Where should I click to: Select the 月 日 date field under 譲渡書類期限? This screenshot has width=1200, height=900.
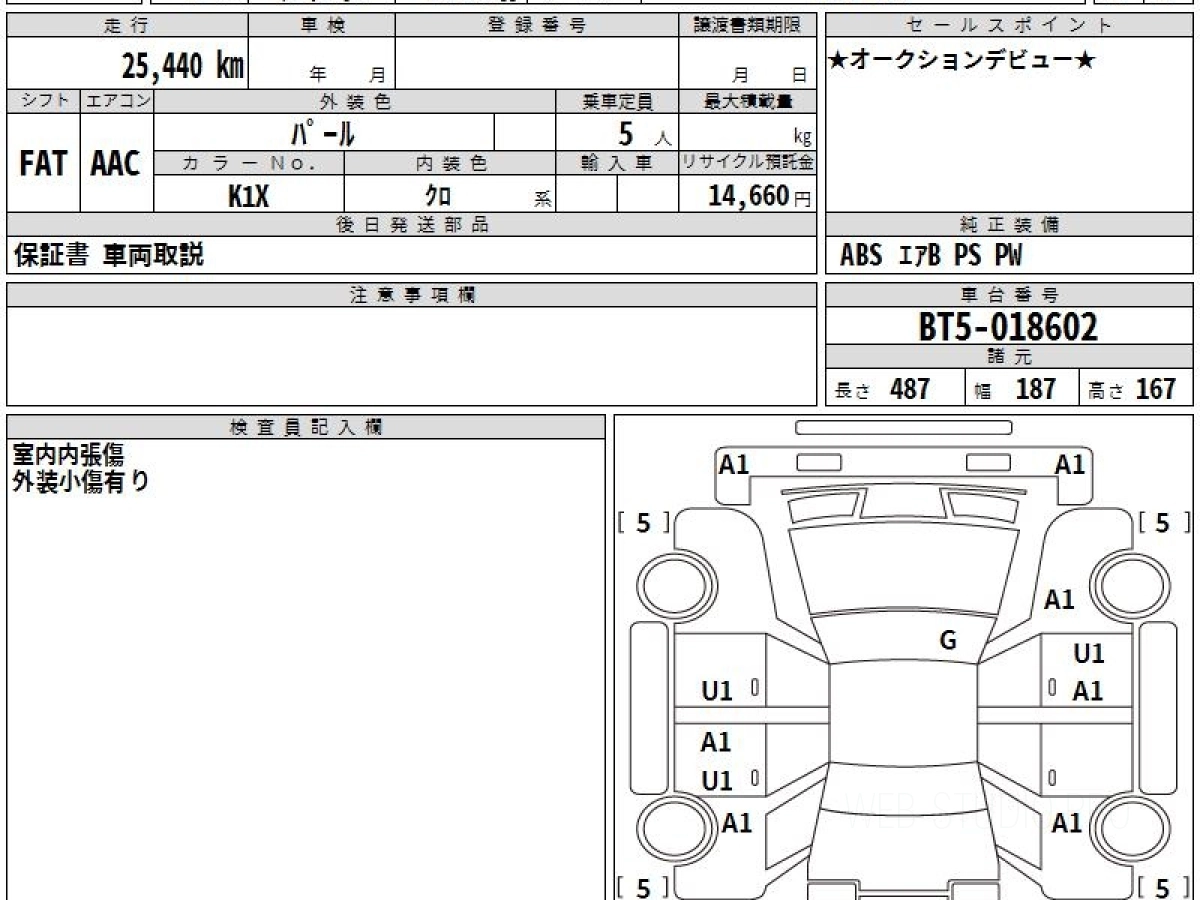pyautogui.click(x=747, y=64)
